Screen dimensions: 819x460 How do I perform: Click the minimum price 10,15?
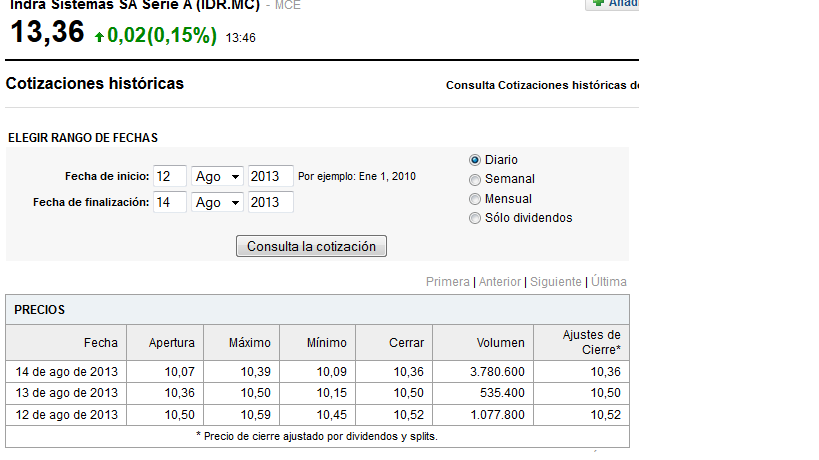pyautogui.click(x=331, y=393)
